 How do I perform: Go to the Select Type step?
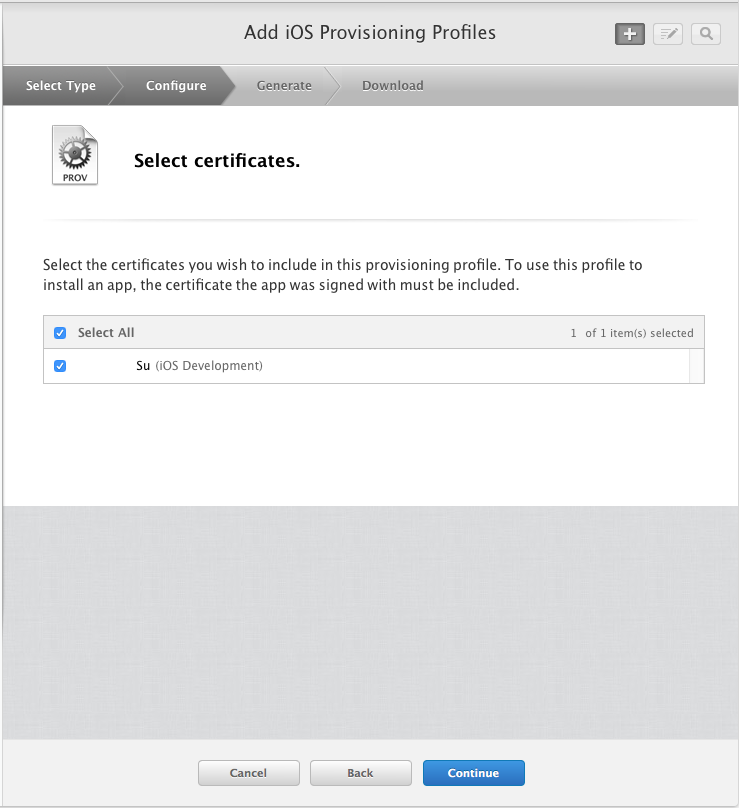61,86
